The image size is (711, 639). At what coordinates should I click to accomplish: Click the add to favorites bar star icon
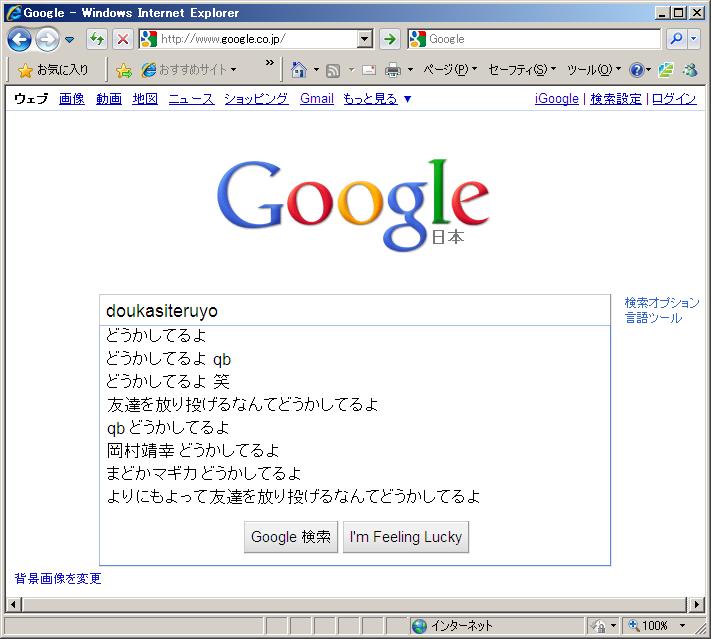click(x=123, y=70)
